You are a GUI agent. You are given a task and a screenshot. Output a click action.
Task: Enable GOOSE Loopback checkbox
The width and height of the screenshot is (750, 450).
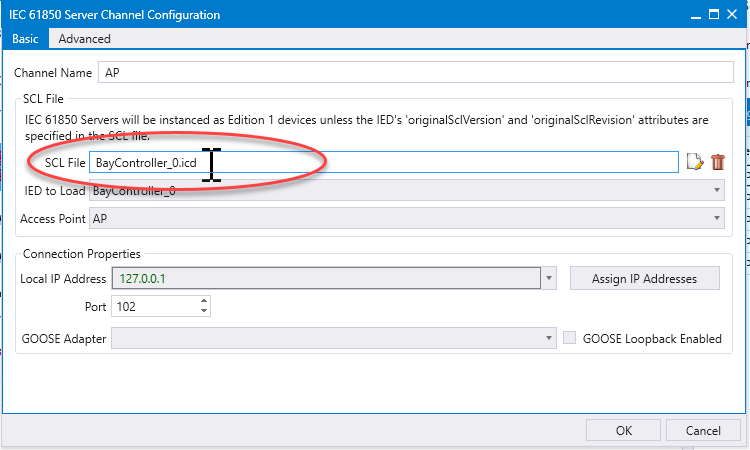pyautogui.click(x=569, y=338)
